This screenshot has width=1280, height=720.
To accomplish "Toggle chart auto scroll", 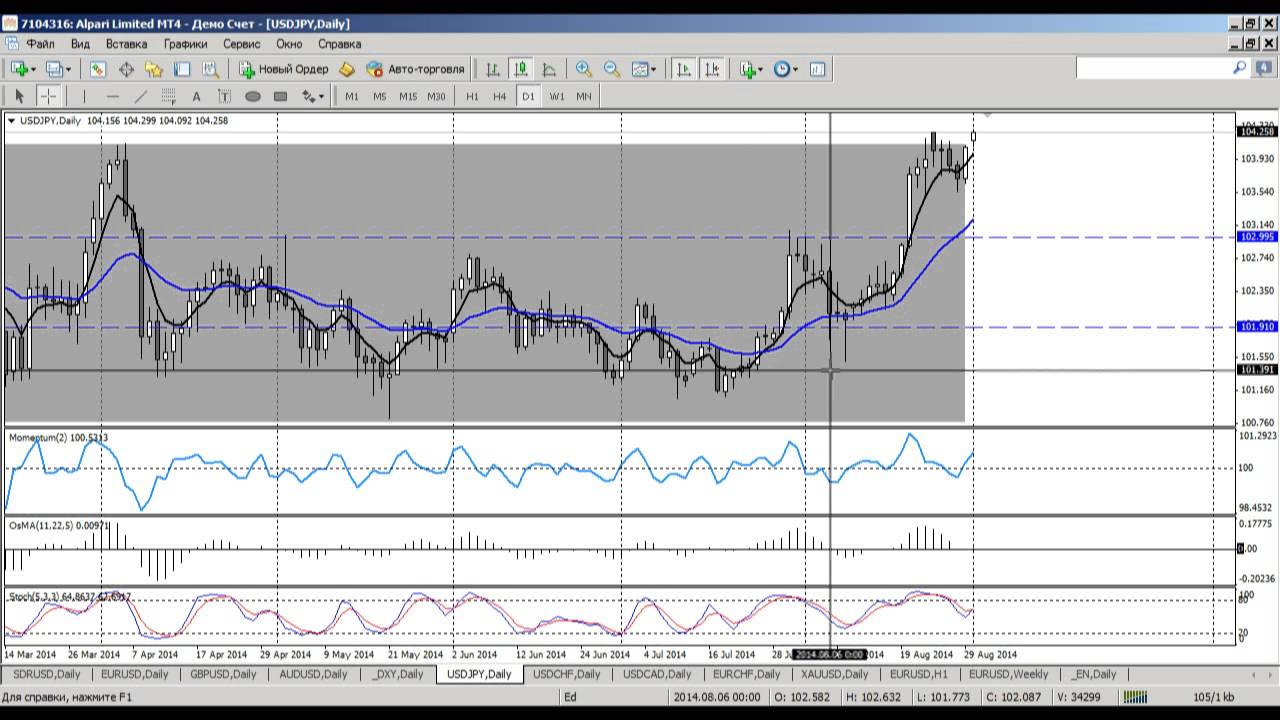I will (684, 69).
